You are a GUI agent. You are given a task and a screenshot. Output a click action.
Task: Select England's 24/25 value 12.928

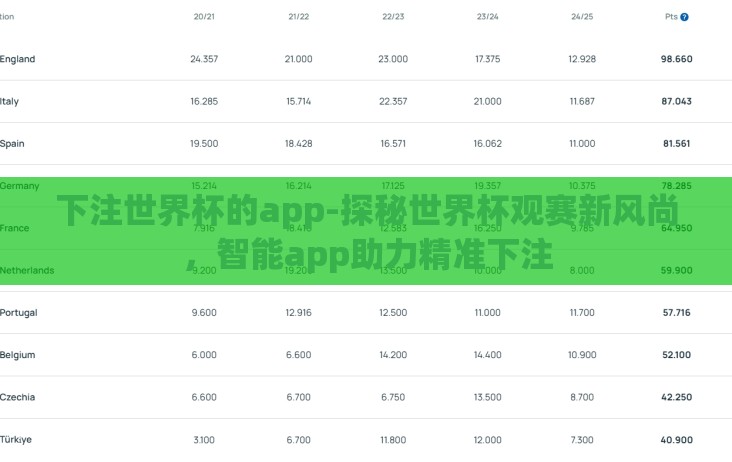[582, 59]
